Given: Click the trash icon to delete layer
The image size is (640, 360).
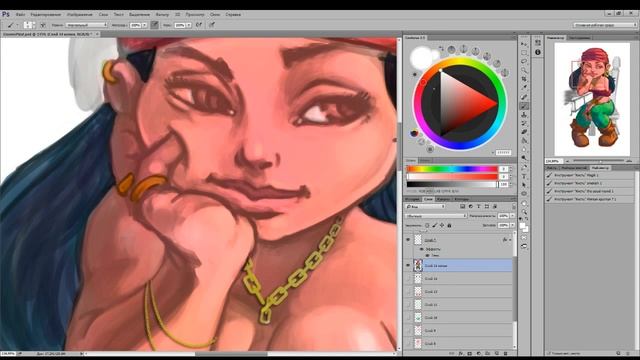Looking at the screenshot, I should pos(506,353).
